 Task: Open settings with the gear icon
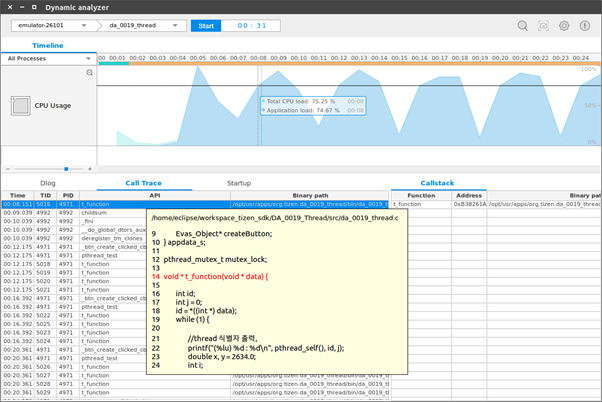coord(564,26)
